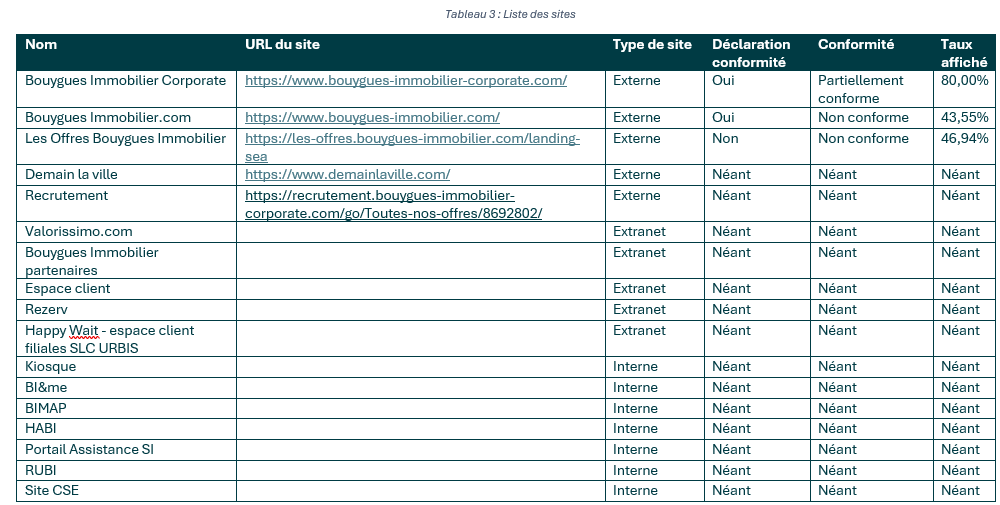Click the "Taux affiché" column header

point(964,53)
